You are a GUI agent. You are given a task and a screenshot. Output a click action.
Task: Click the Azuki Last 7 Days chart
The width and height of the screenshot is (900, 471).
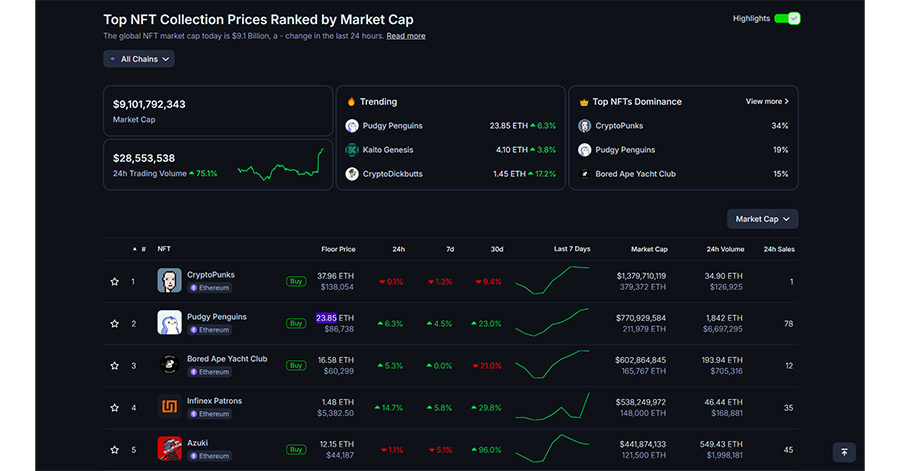(x=552, y=448)
